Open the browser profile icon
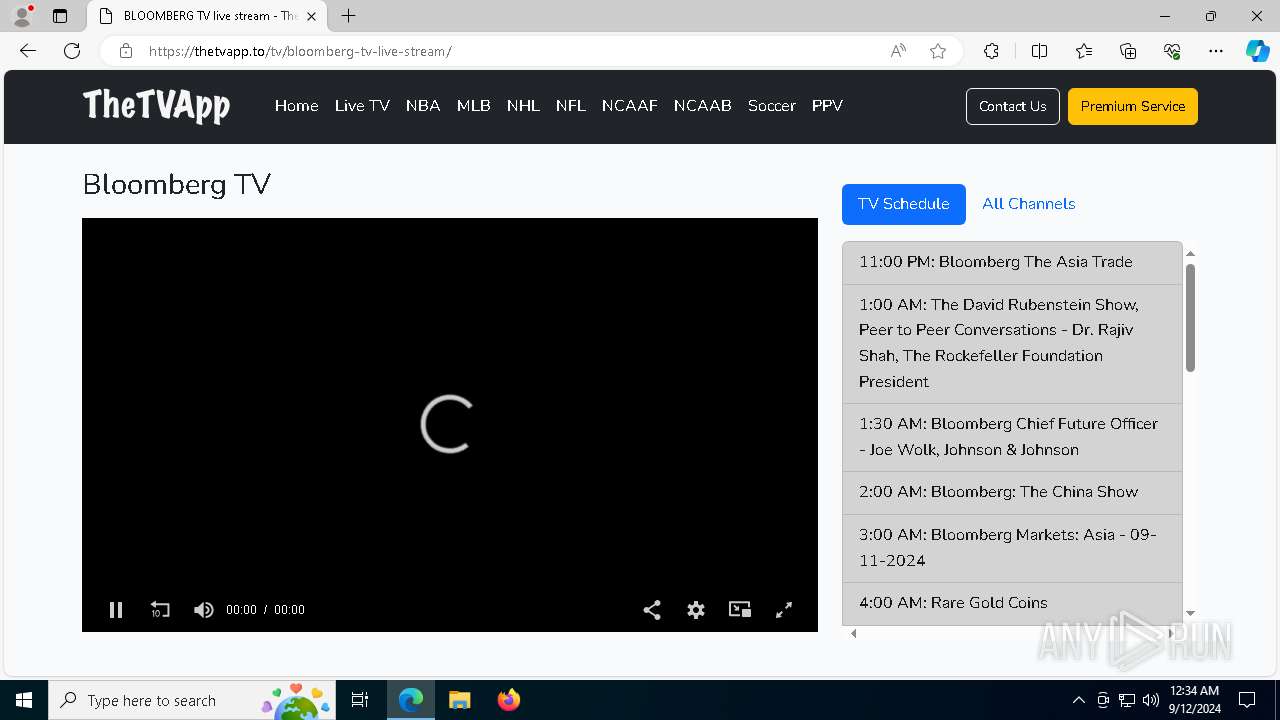This screenshot has height=720, width=1280. 22,16
